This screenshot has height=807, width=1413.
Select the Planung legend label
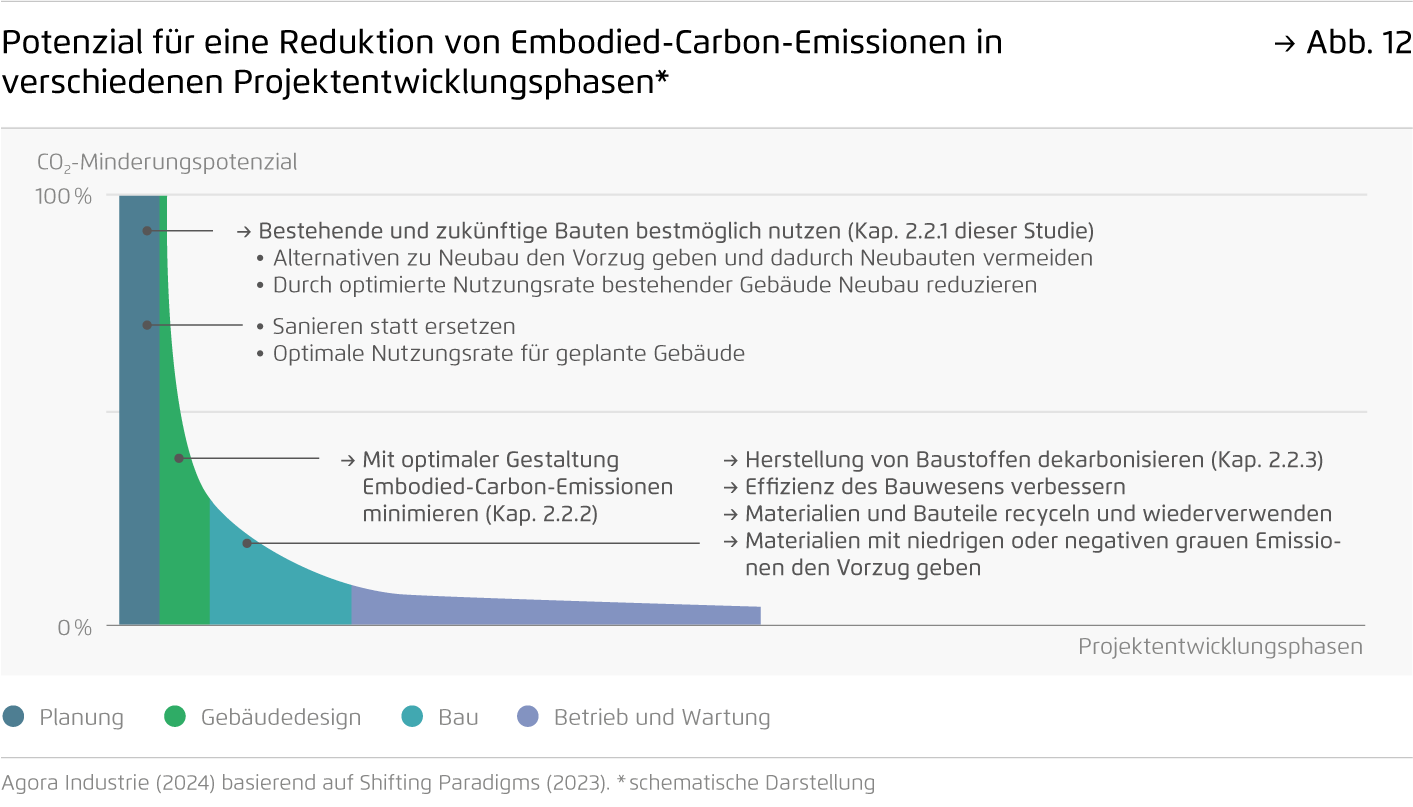82,717
